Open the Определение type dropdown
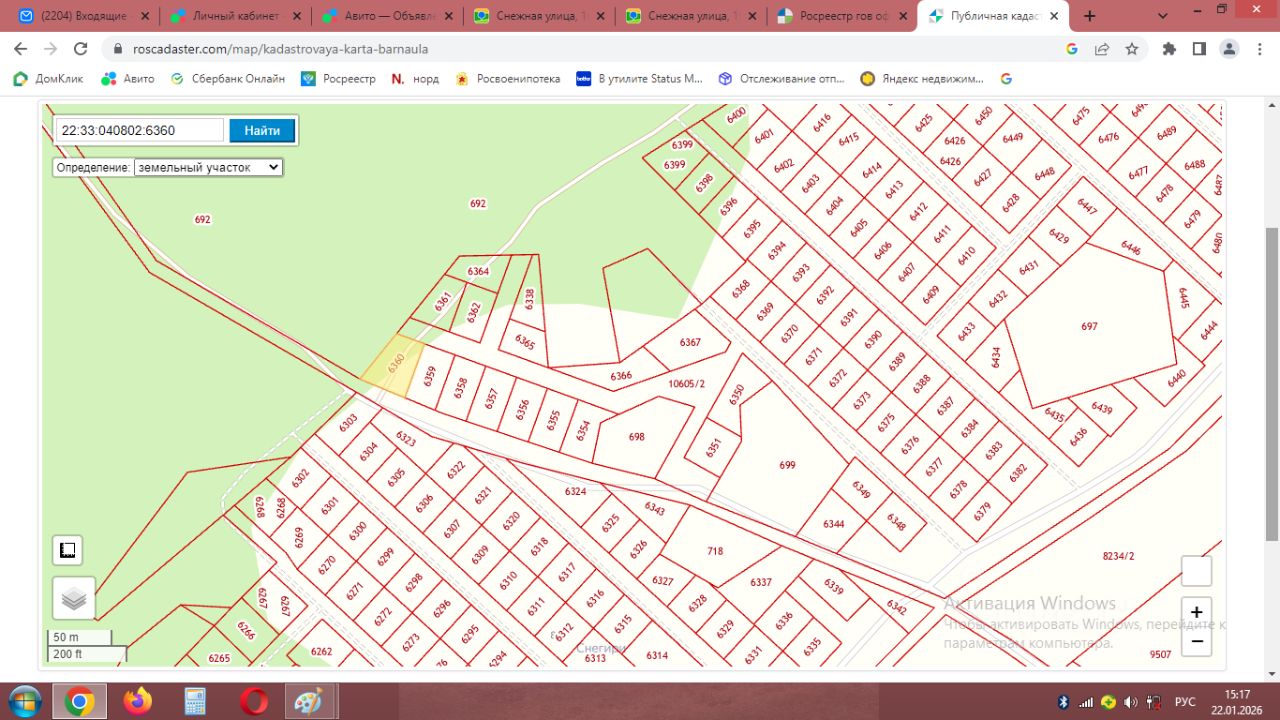Viewport: 1280px width, 720px height. (x=209, y=168)
